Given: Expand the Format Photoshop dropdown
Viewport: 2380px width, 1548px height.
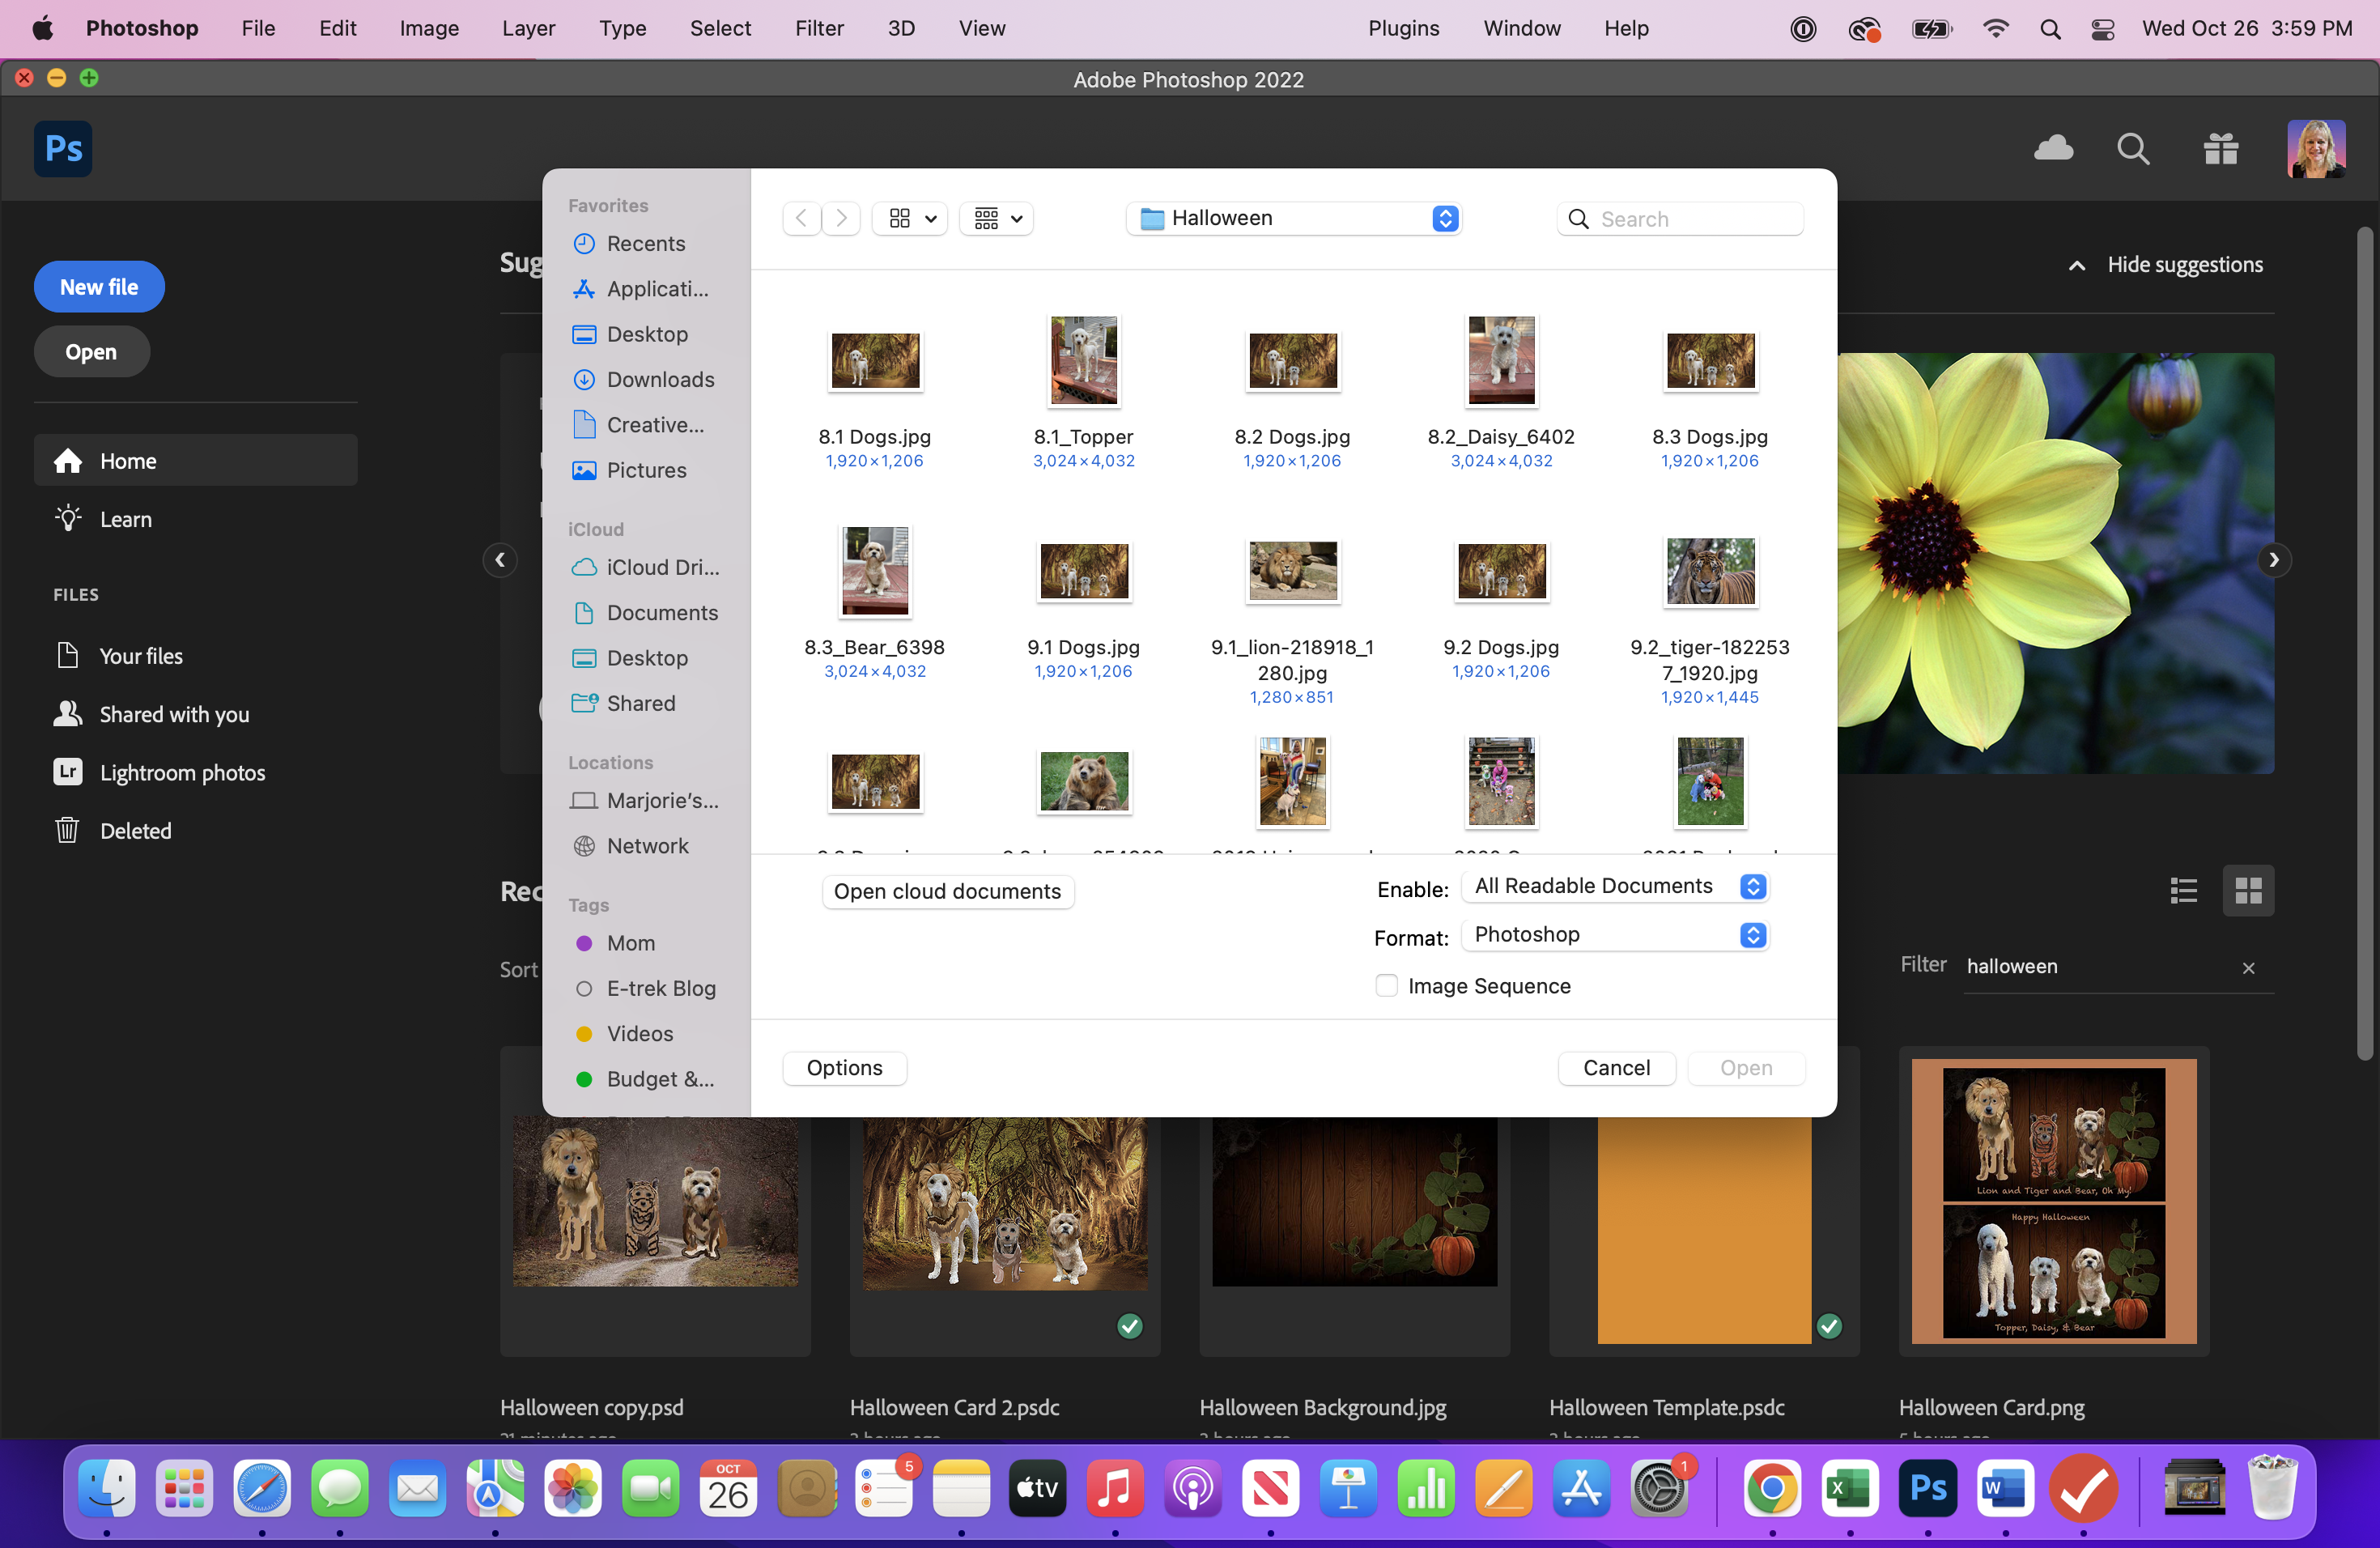Looking at the screenshot, I should (1615, 934).
